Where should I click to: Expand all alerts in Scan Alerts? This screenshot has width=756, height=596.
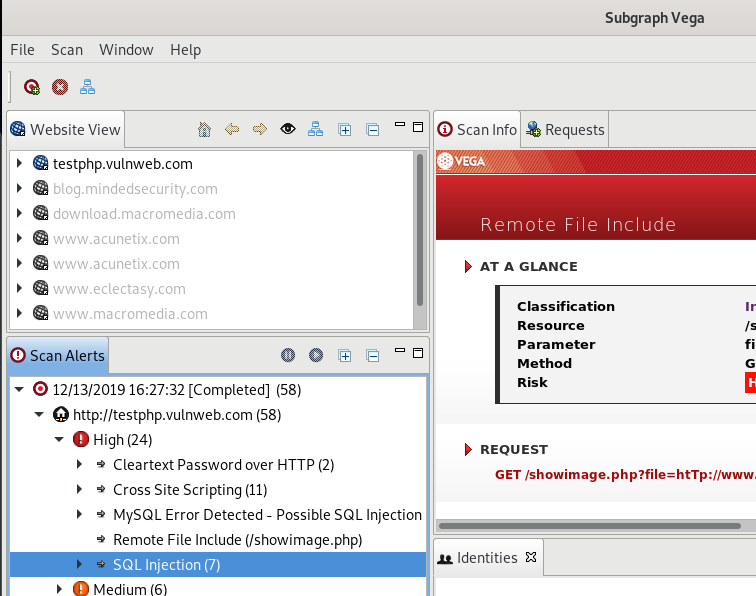click(x=345, y=356)
